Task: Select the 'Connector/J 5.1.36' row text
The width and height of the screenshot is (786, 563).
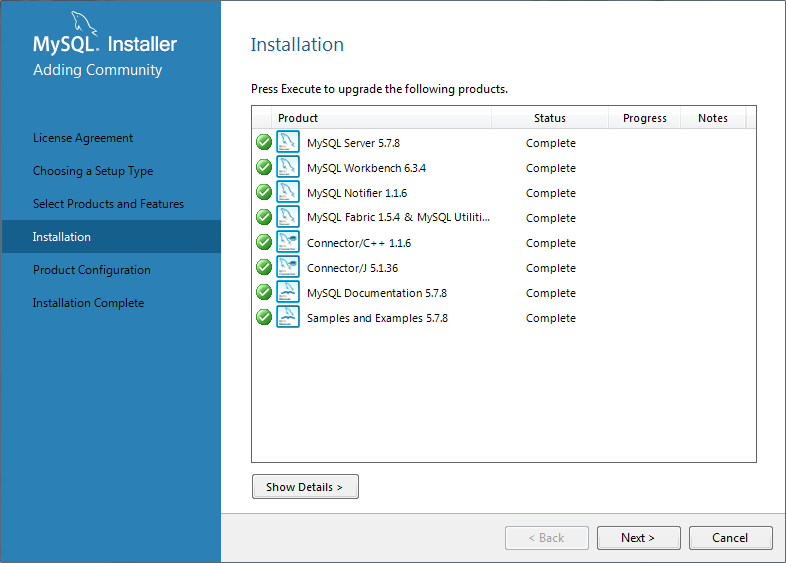Action: click(352, 268)
